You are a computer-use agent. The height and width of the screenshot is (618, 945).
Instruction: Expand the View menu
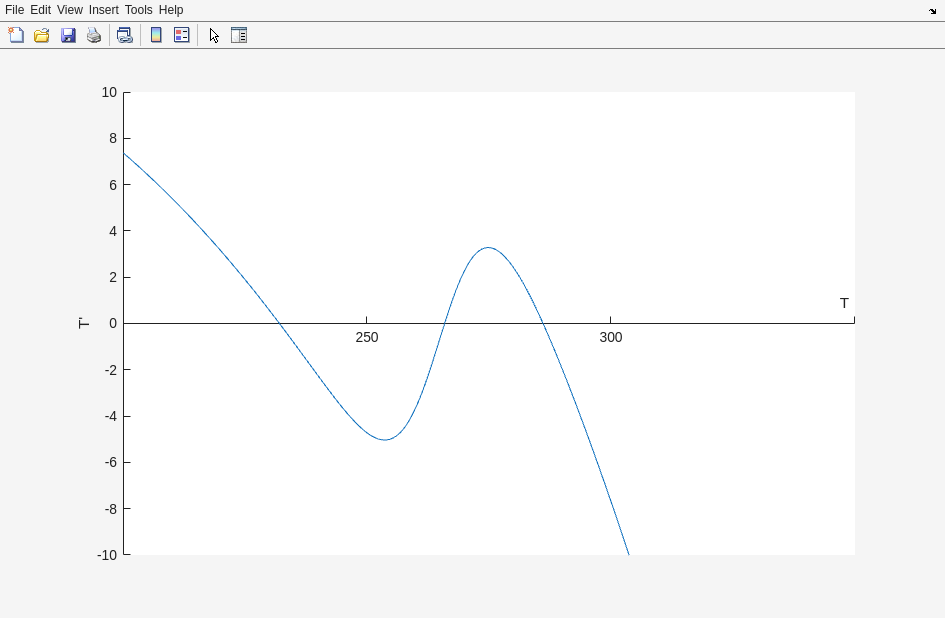tap(70, 10)
